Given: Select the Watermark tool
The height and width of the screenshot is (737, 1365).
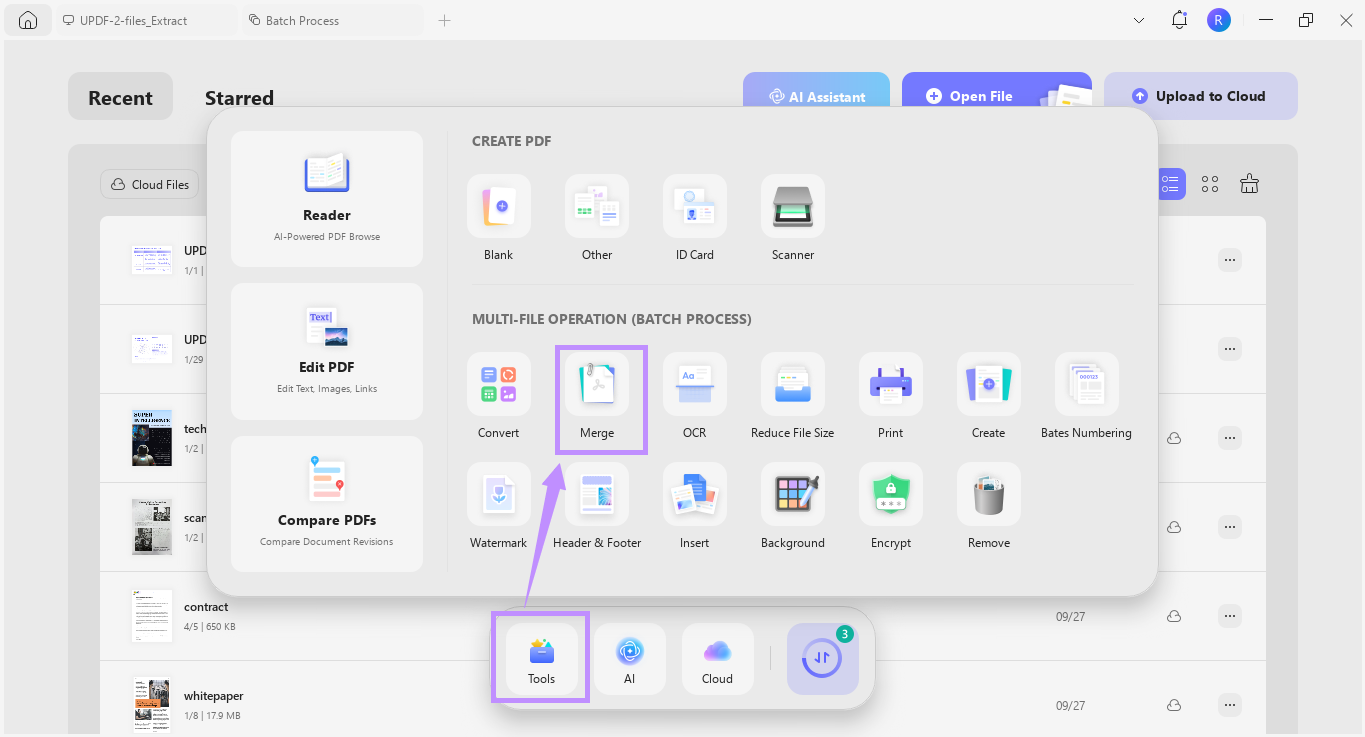Looking at the screenshot, I should coord(498,507).
